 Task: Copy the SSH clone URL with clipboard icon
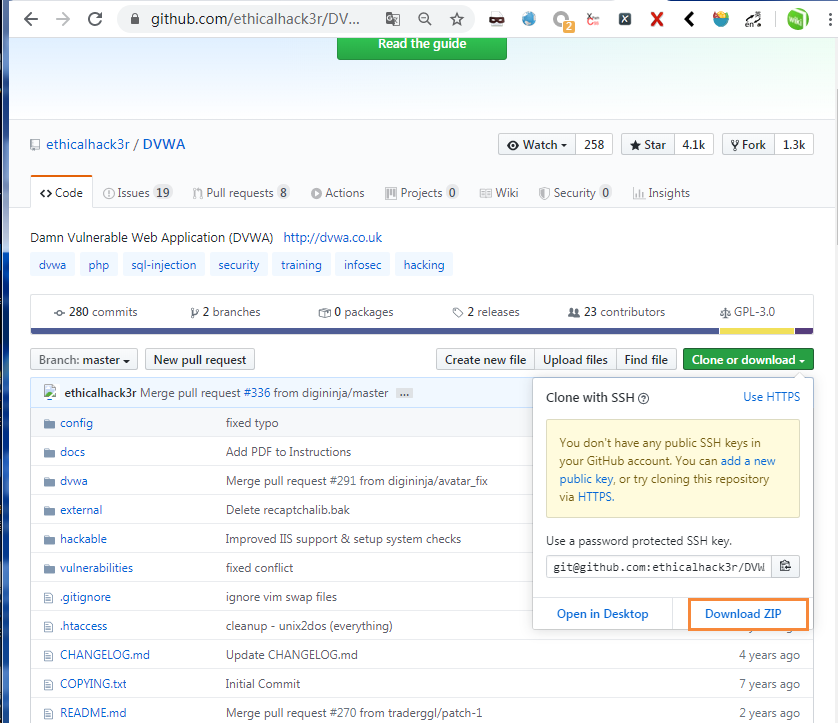(x=785, y=566)
